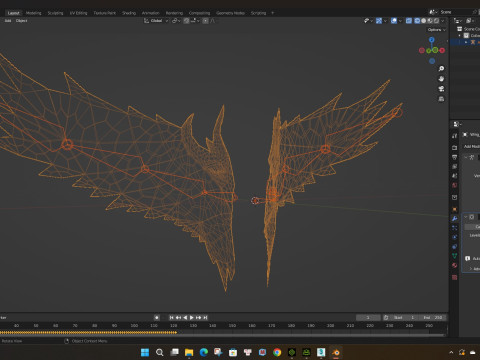Viewport: 480px width, 360px height.
Task: Open the Material properties tab
Action: [454, 266]
